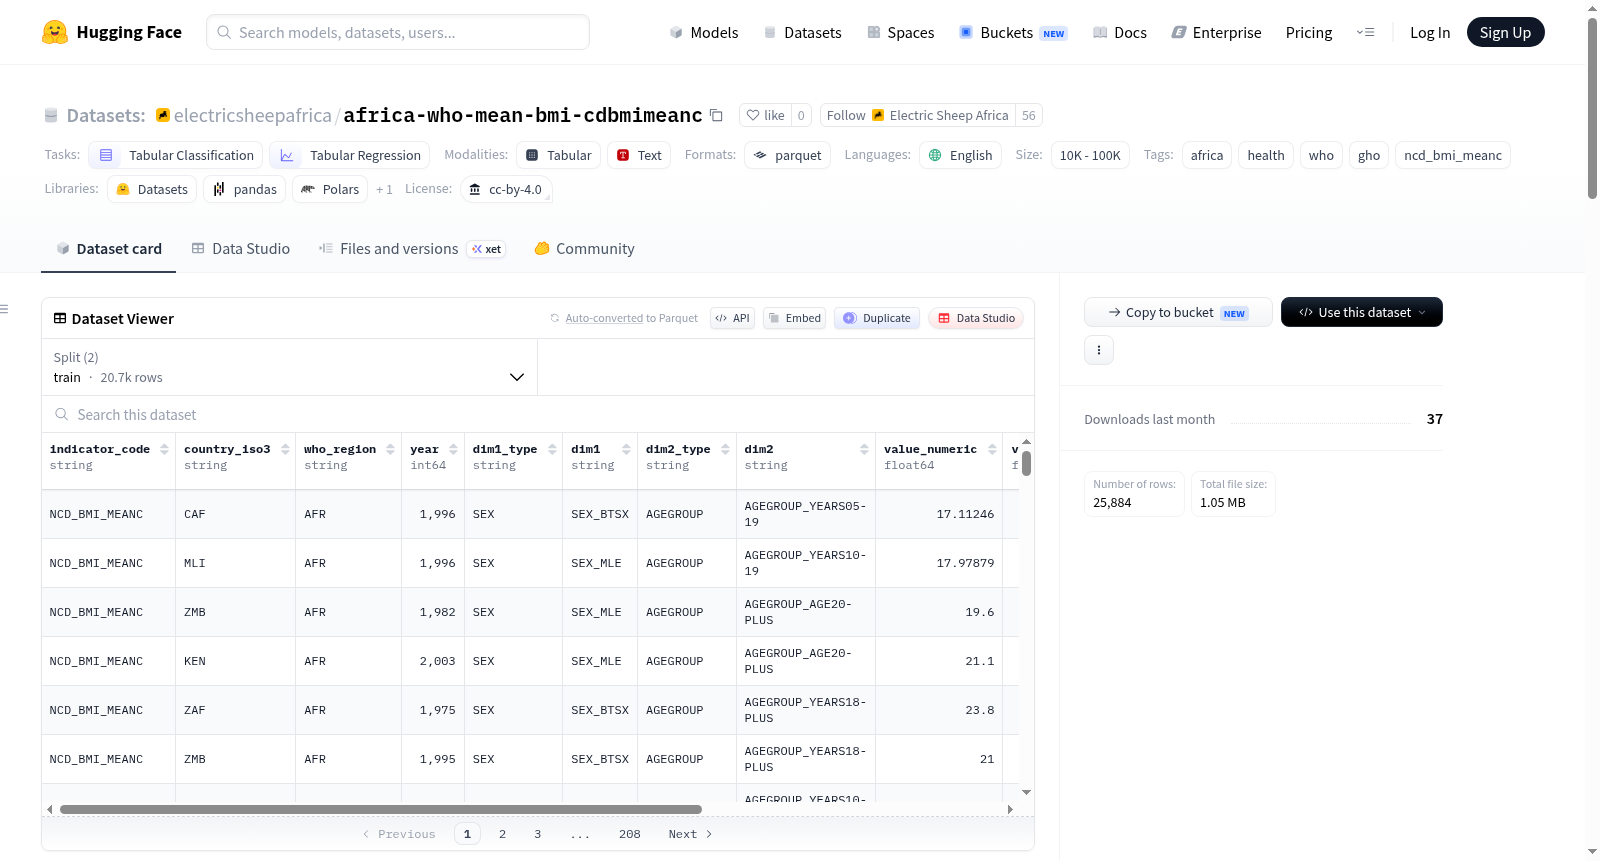Open the Pricing nav item
The height and width of the screenshot is (861, 1600).
[x=1309, y=32]
